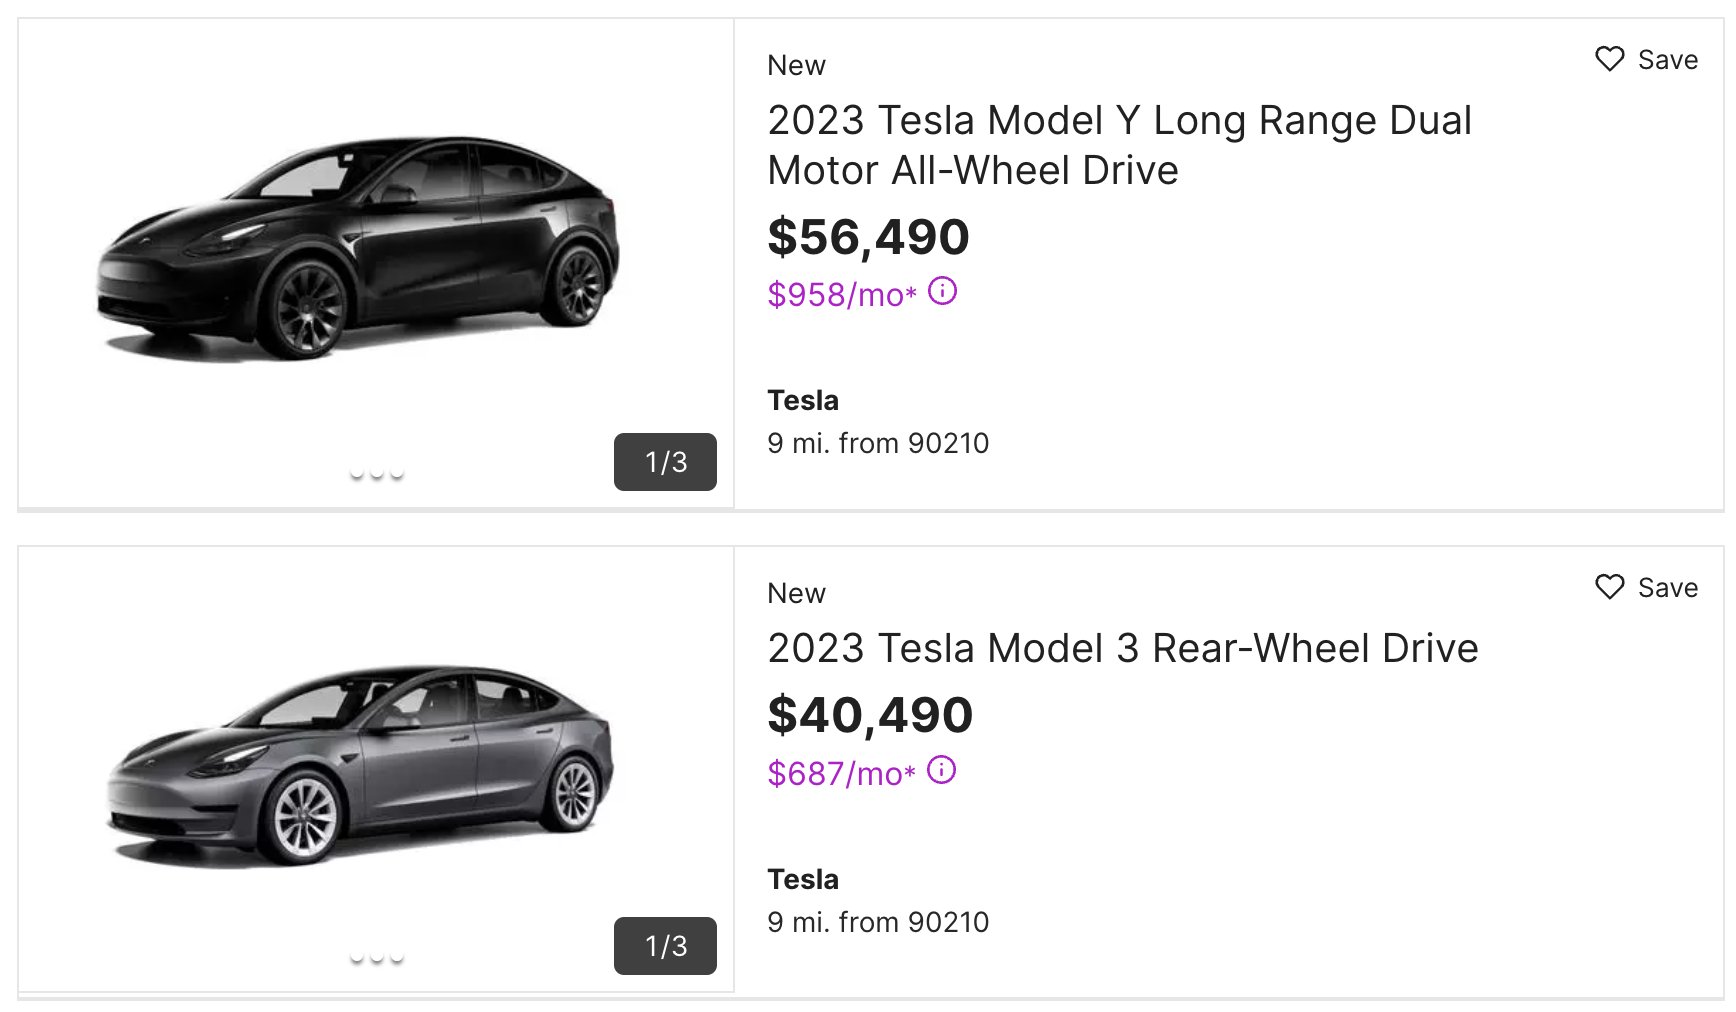Open 2023 Tesla Model 3 Rear-Wheel Drive title
Screen dimensions: 1736x1012
1122,648
